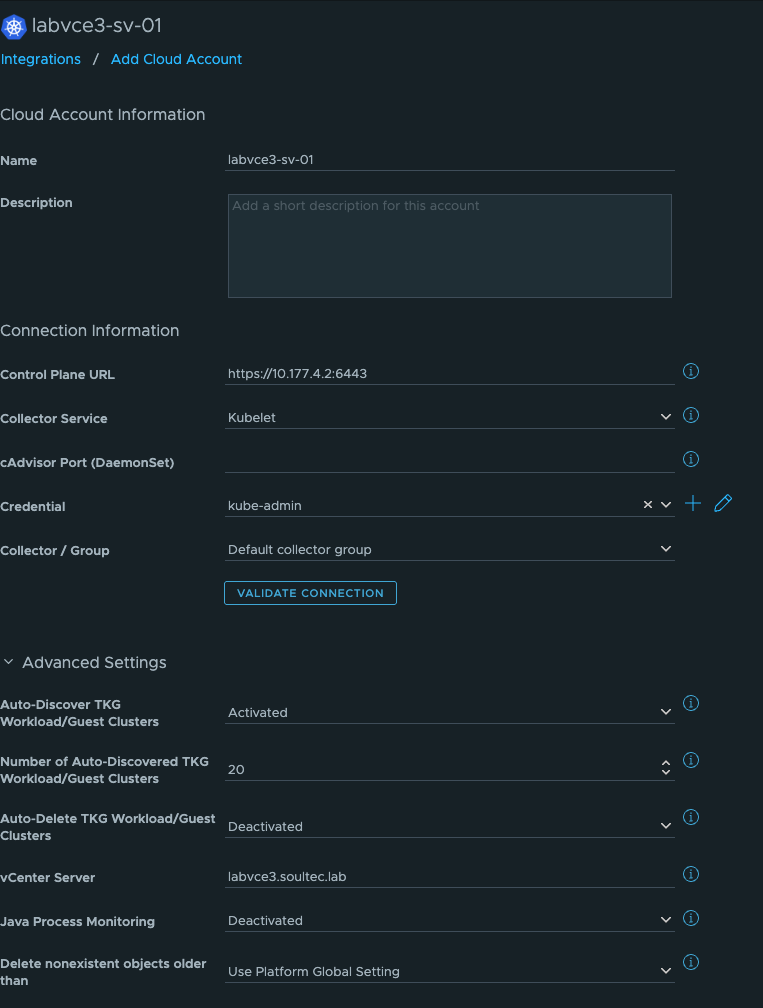Viewport: 763px width, 1008px height.
Task: Open Delete nonexistent objects older than dropdown
Action: click(x=449, y=971)
